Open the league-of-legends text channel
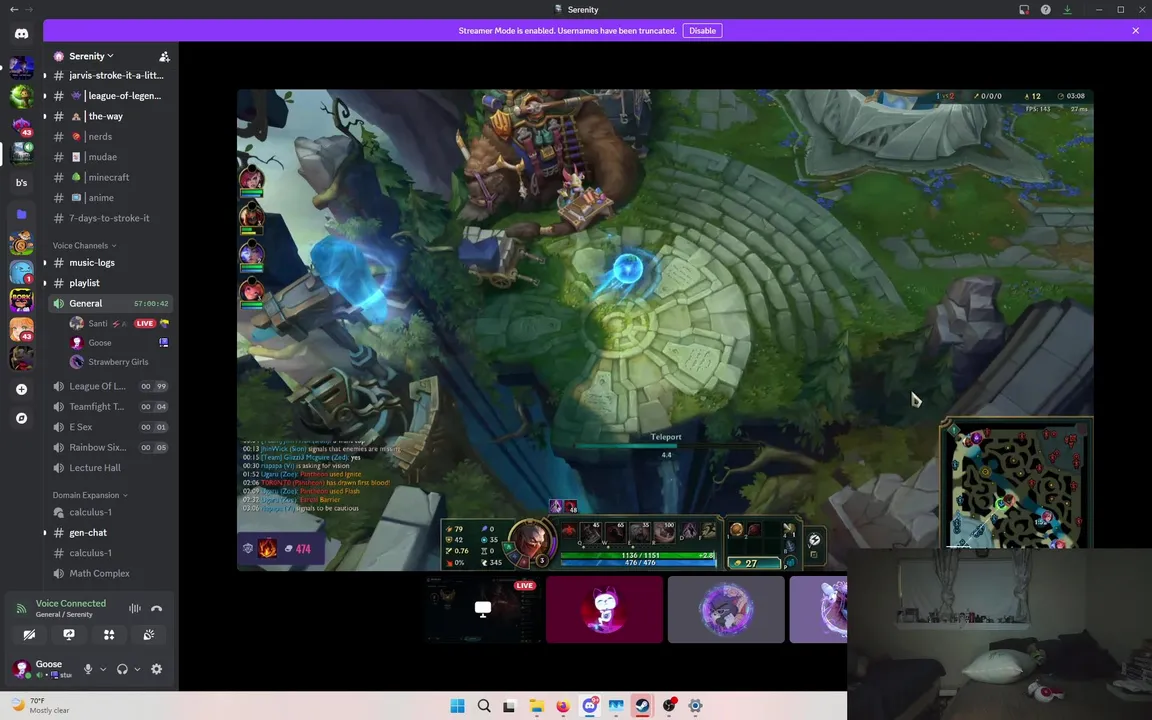This screenshot has width=1152, height=720. tap(110, 96)
